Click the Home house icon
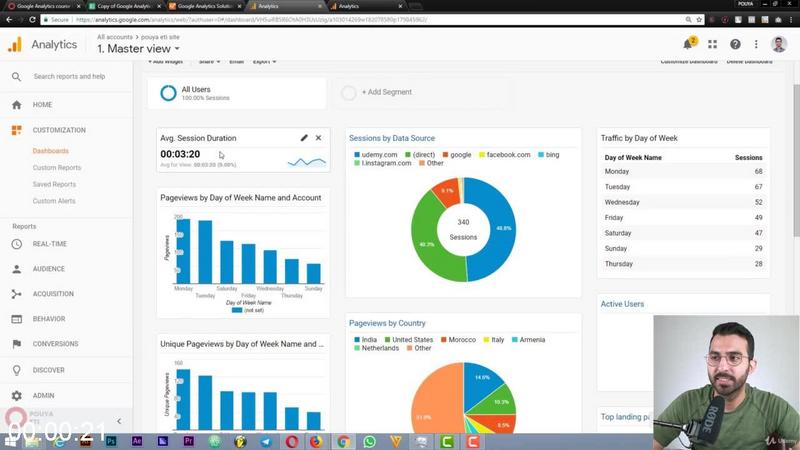This screenshot has height=450, width=800. click(16, 105)
